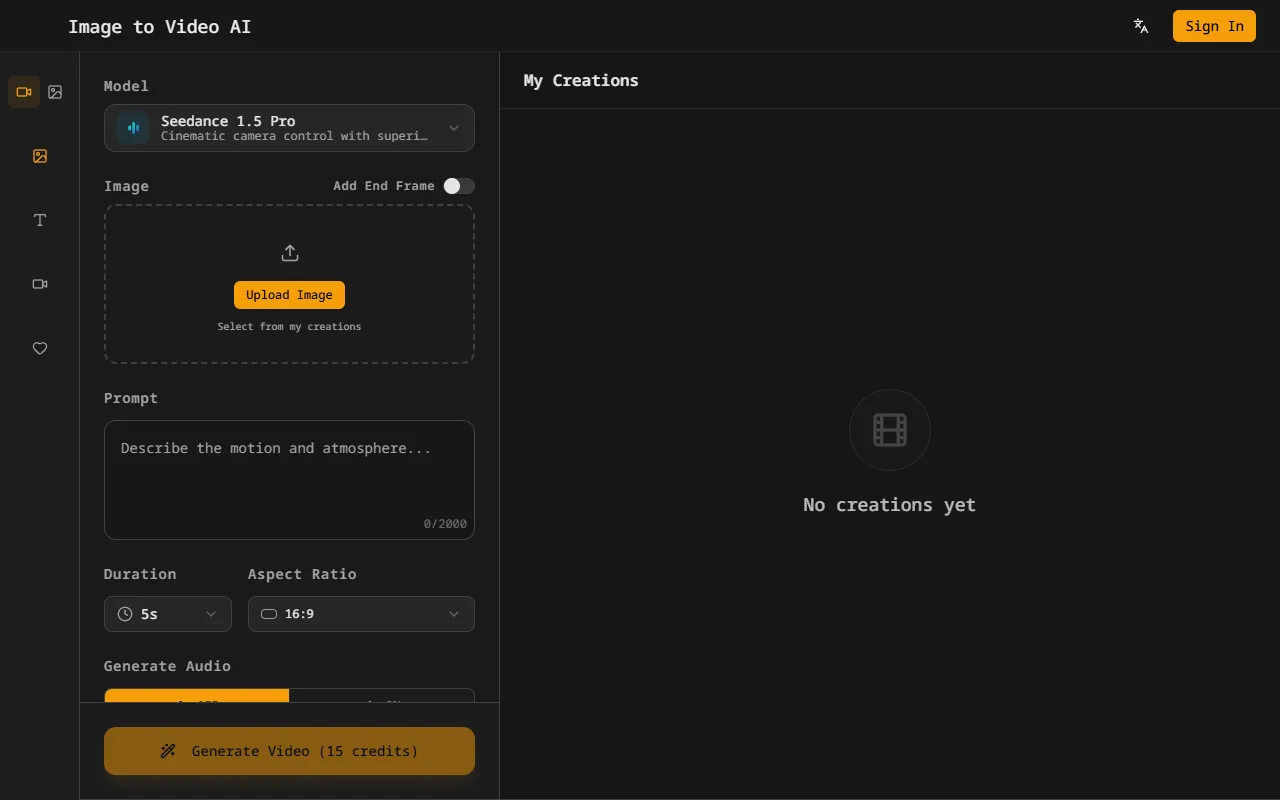
Task: Open the Seedance 1.5 Pro model dropdown
Action: [x=289, y=128]
